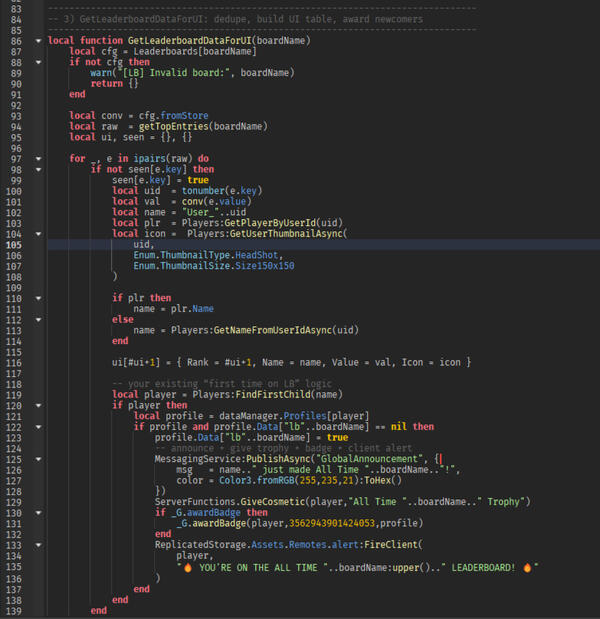Click 'GetNameFromUserIdAsync(uid)' on line 113
Image resolution: width=600 pixels, height=619 pixels.
pyautogui.click(x=286, y=330)
